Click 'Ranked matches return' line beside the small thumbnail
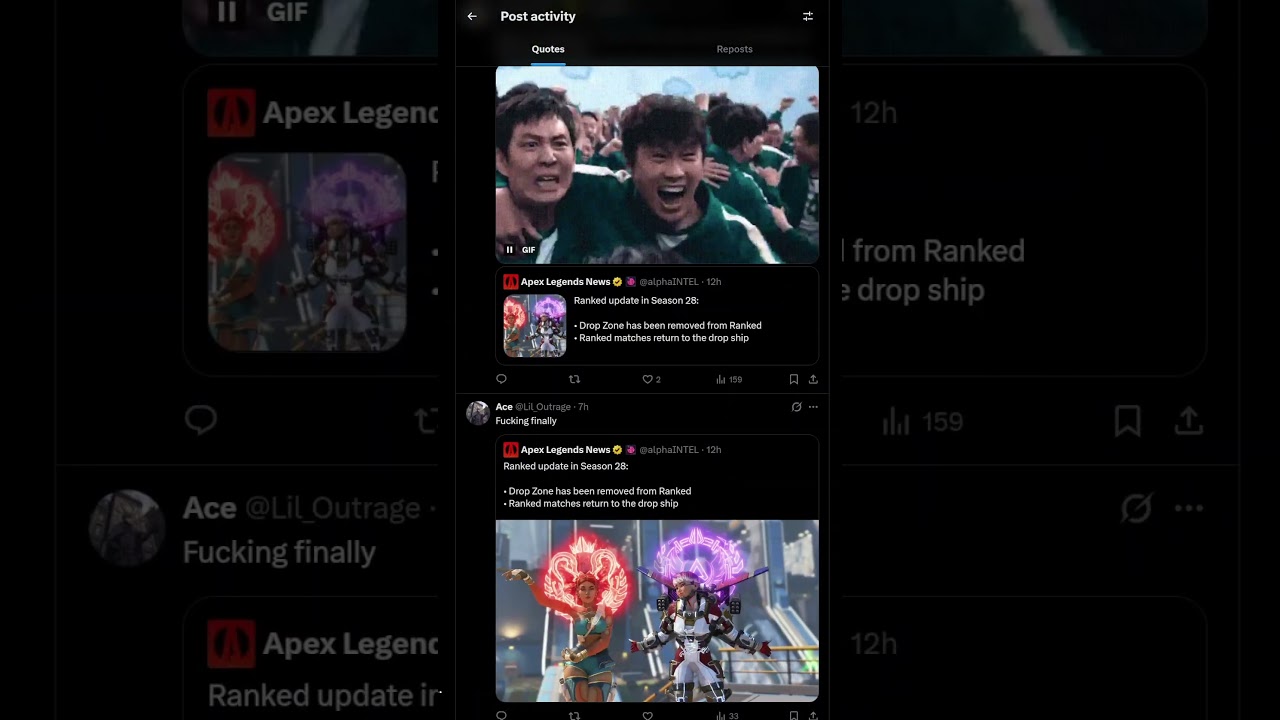 661,338
